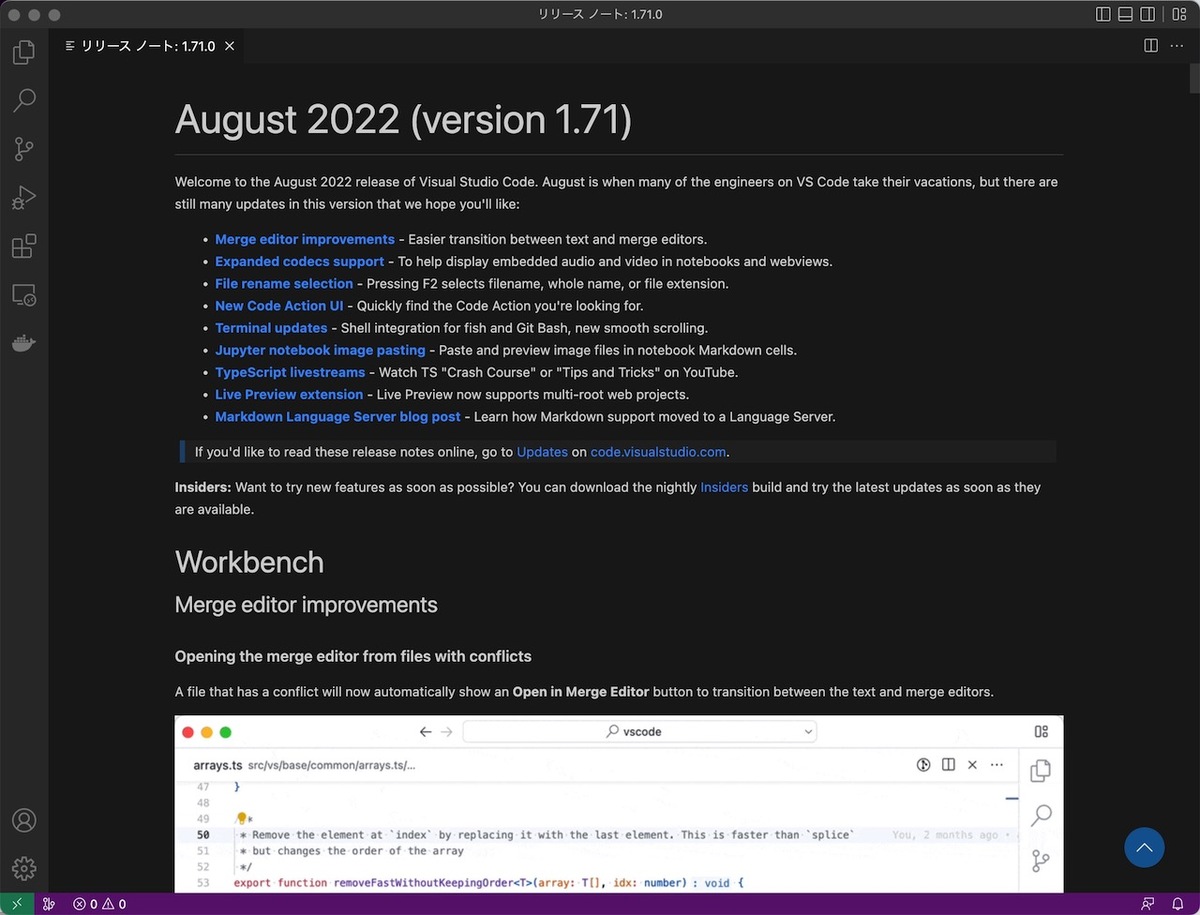Open the editor More Actions (…) menu

[1176, 46]
